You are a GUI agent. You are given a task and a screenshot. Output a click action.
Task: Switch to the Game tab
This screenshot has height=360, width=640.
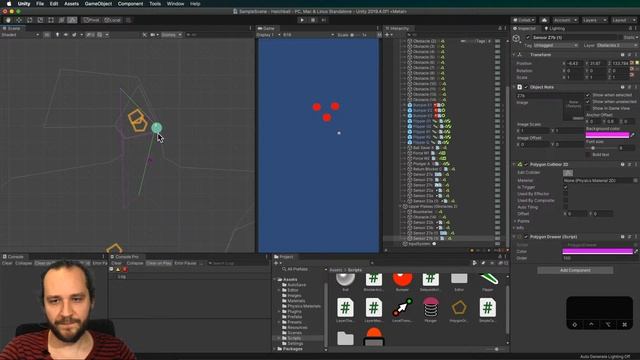tap(267, 28)
